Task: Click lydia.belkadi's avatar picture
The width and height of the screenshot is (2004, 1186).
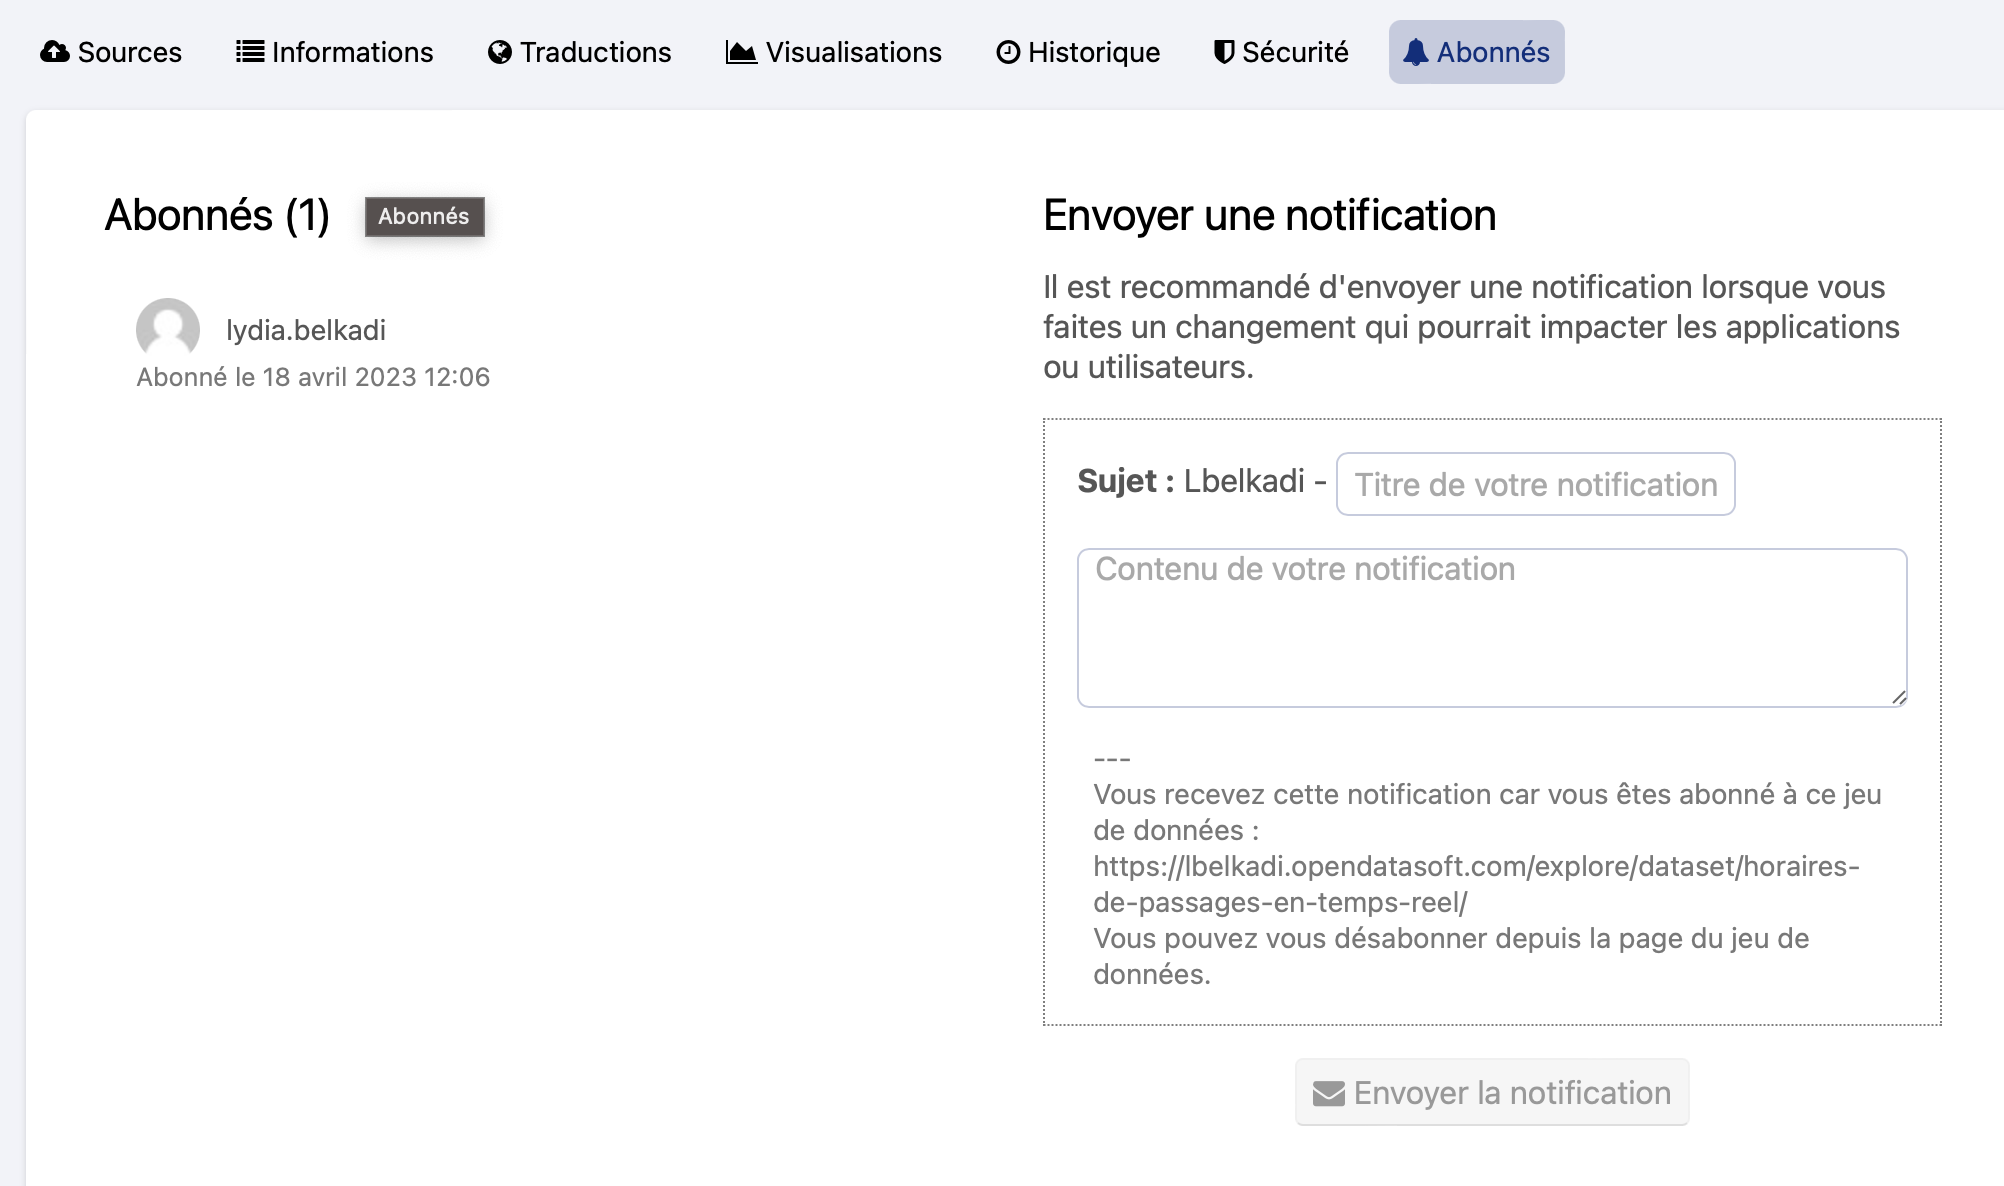Action: click(x=168, y=328)
